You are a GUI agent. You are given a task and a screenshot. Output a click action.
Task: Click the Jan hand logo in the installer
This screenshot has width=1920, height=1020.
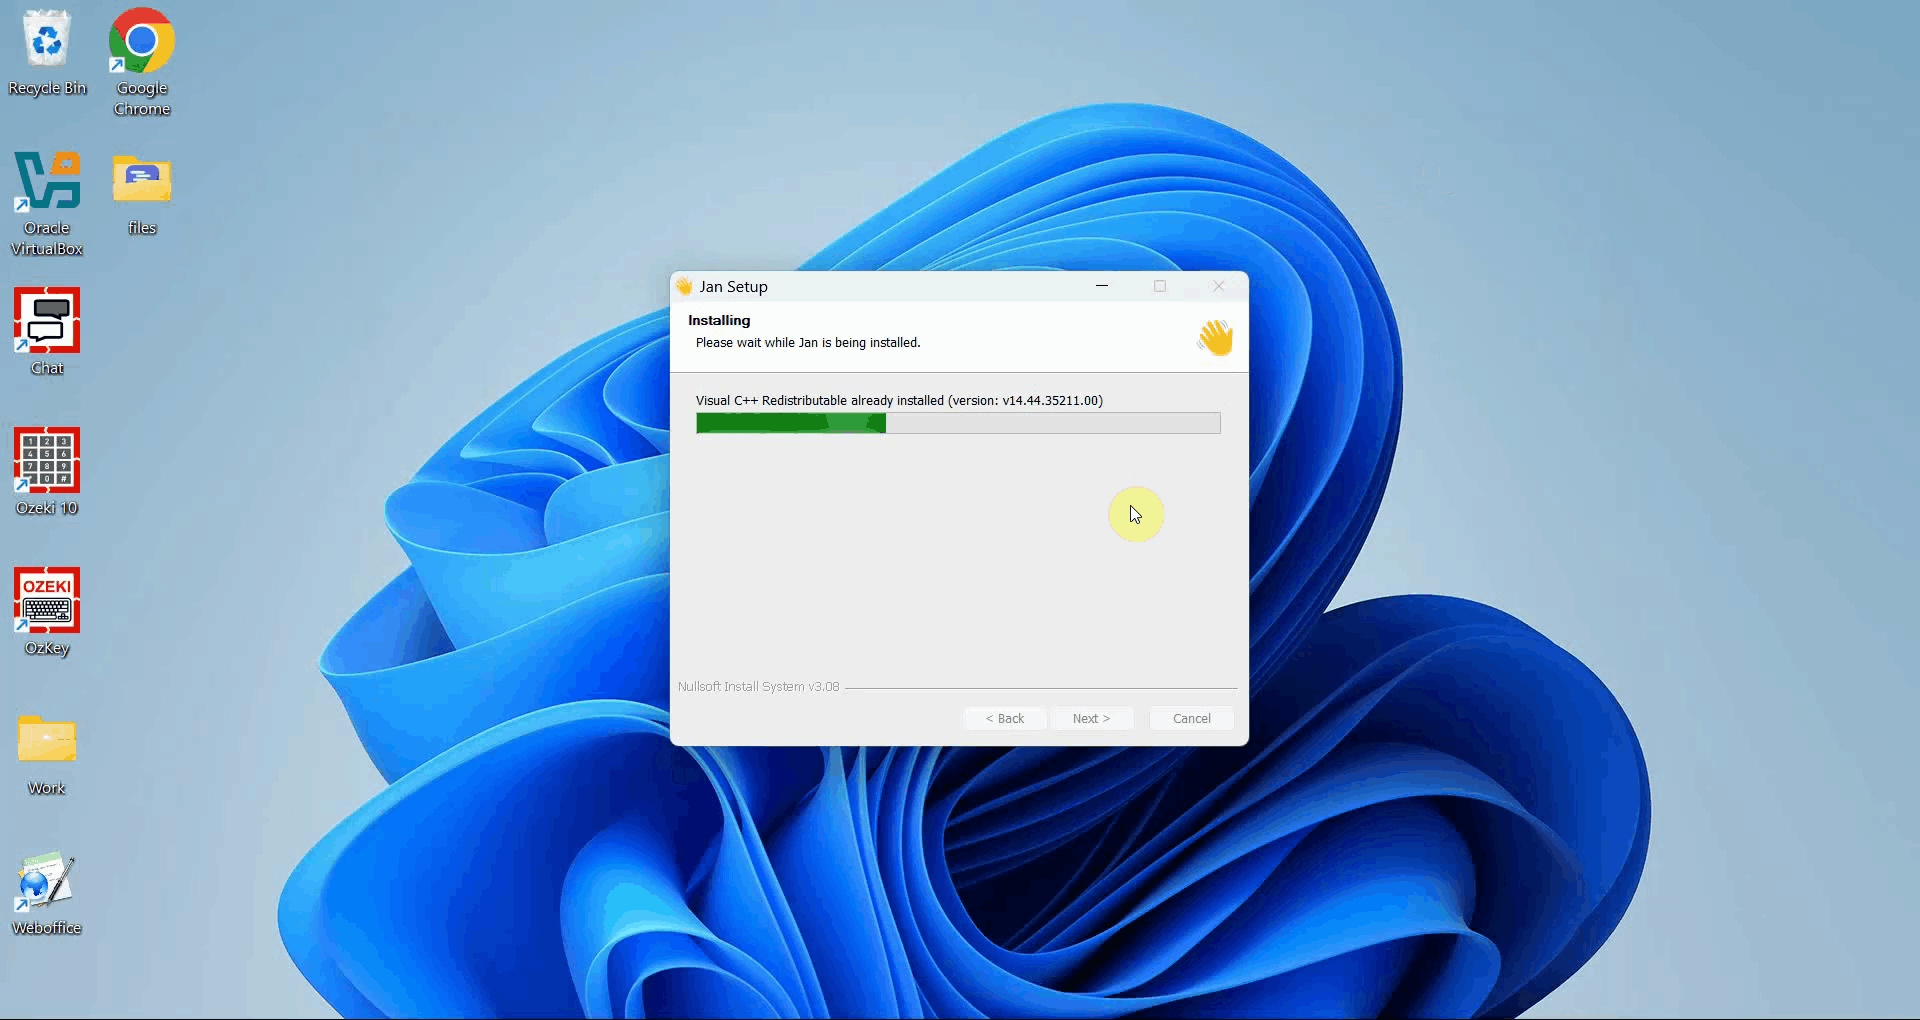[1215, 337]
